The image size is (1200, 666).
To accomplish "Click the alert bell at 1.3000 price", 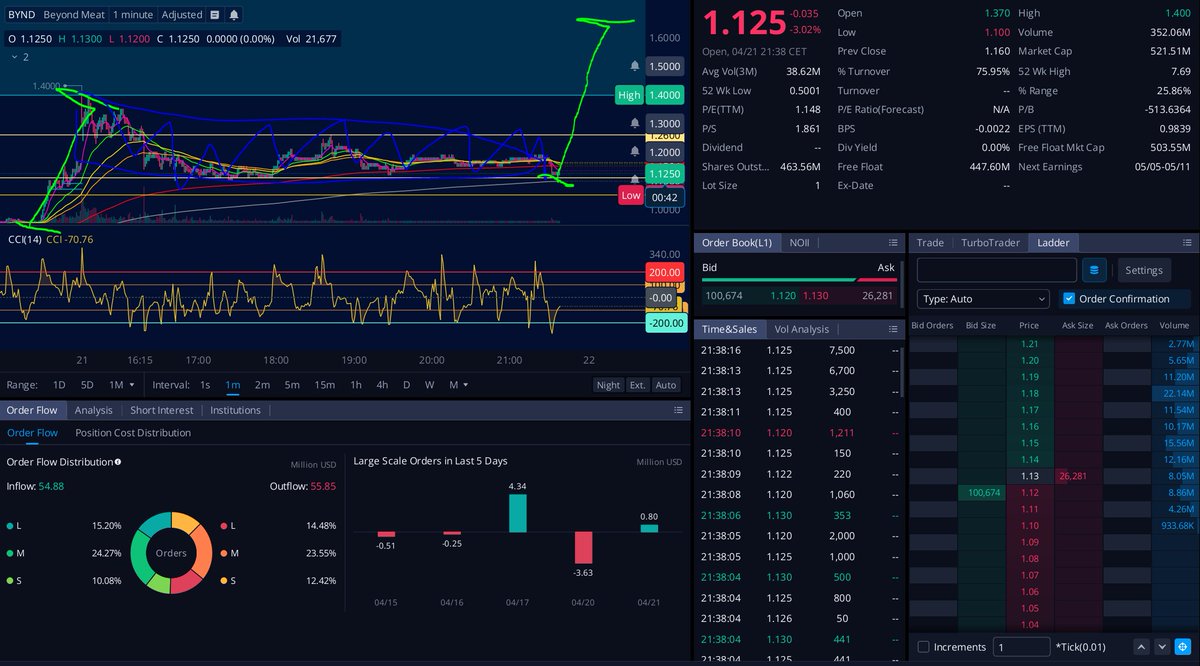I will pos(633,123).
